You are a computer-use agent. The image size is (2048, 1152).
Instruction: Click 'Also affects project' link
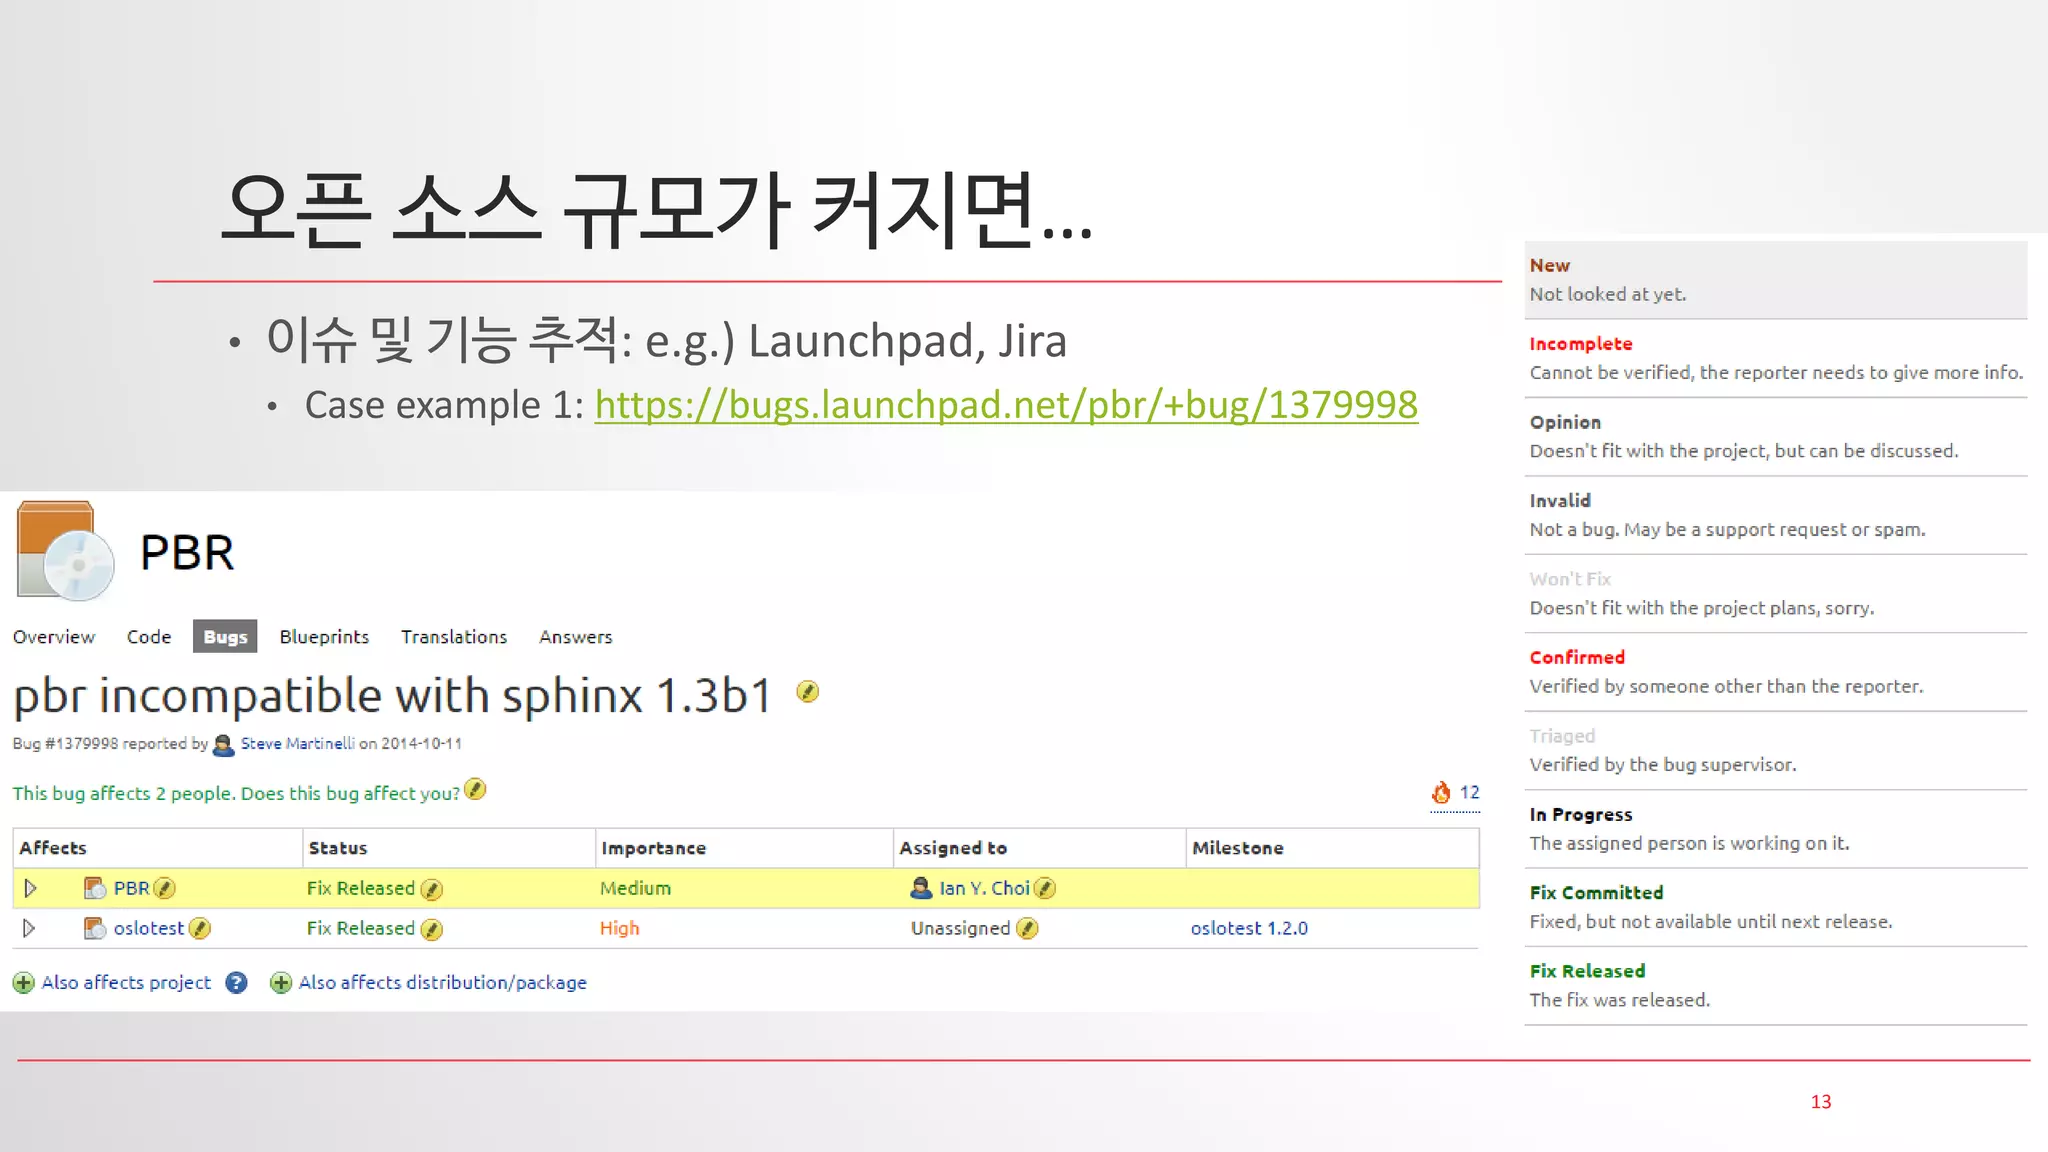(x=126, y=983)
